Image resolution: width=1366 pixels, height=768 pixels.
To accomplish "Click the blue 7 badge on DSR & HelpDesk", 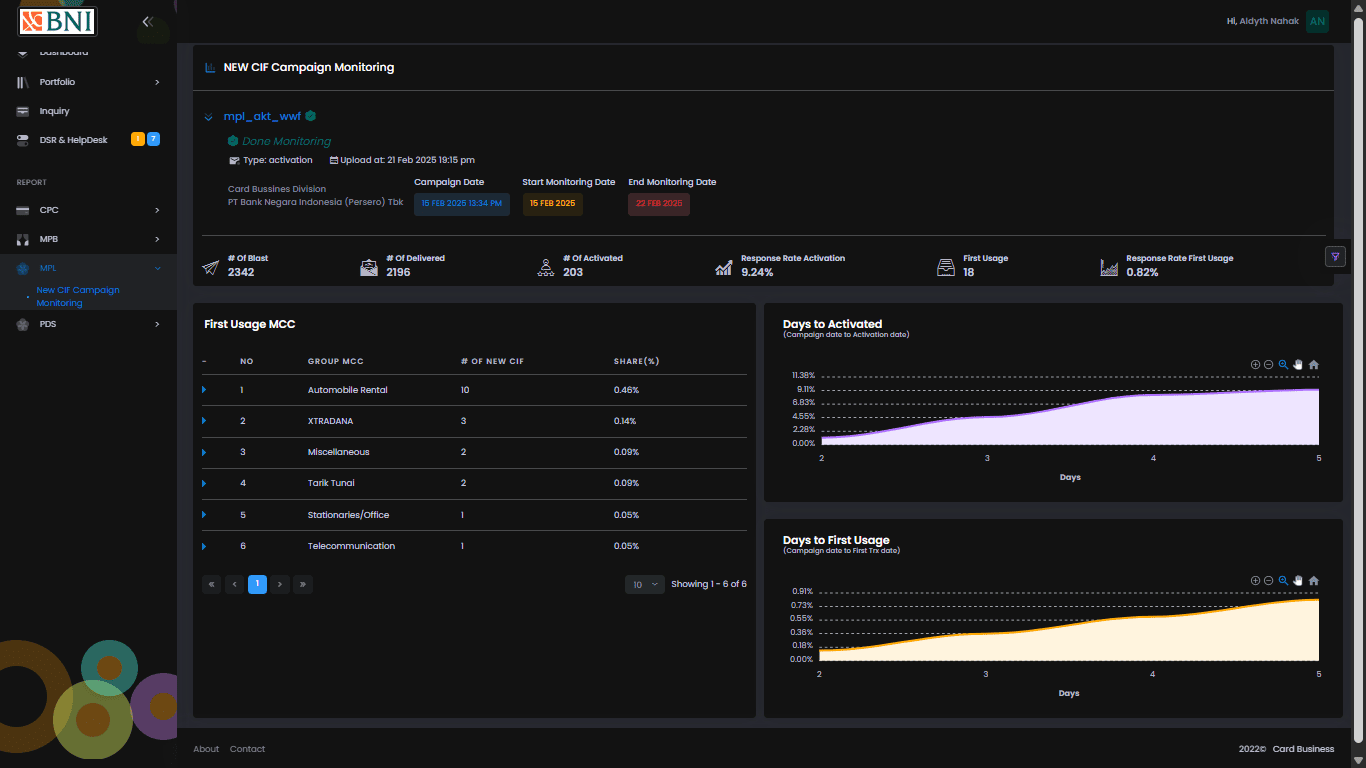I will [154, 139].
